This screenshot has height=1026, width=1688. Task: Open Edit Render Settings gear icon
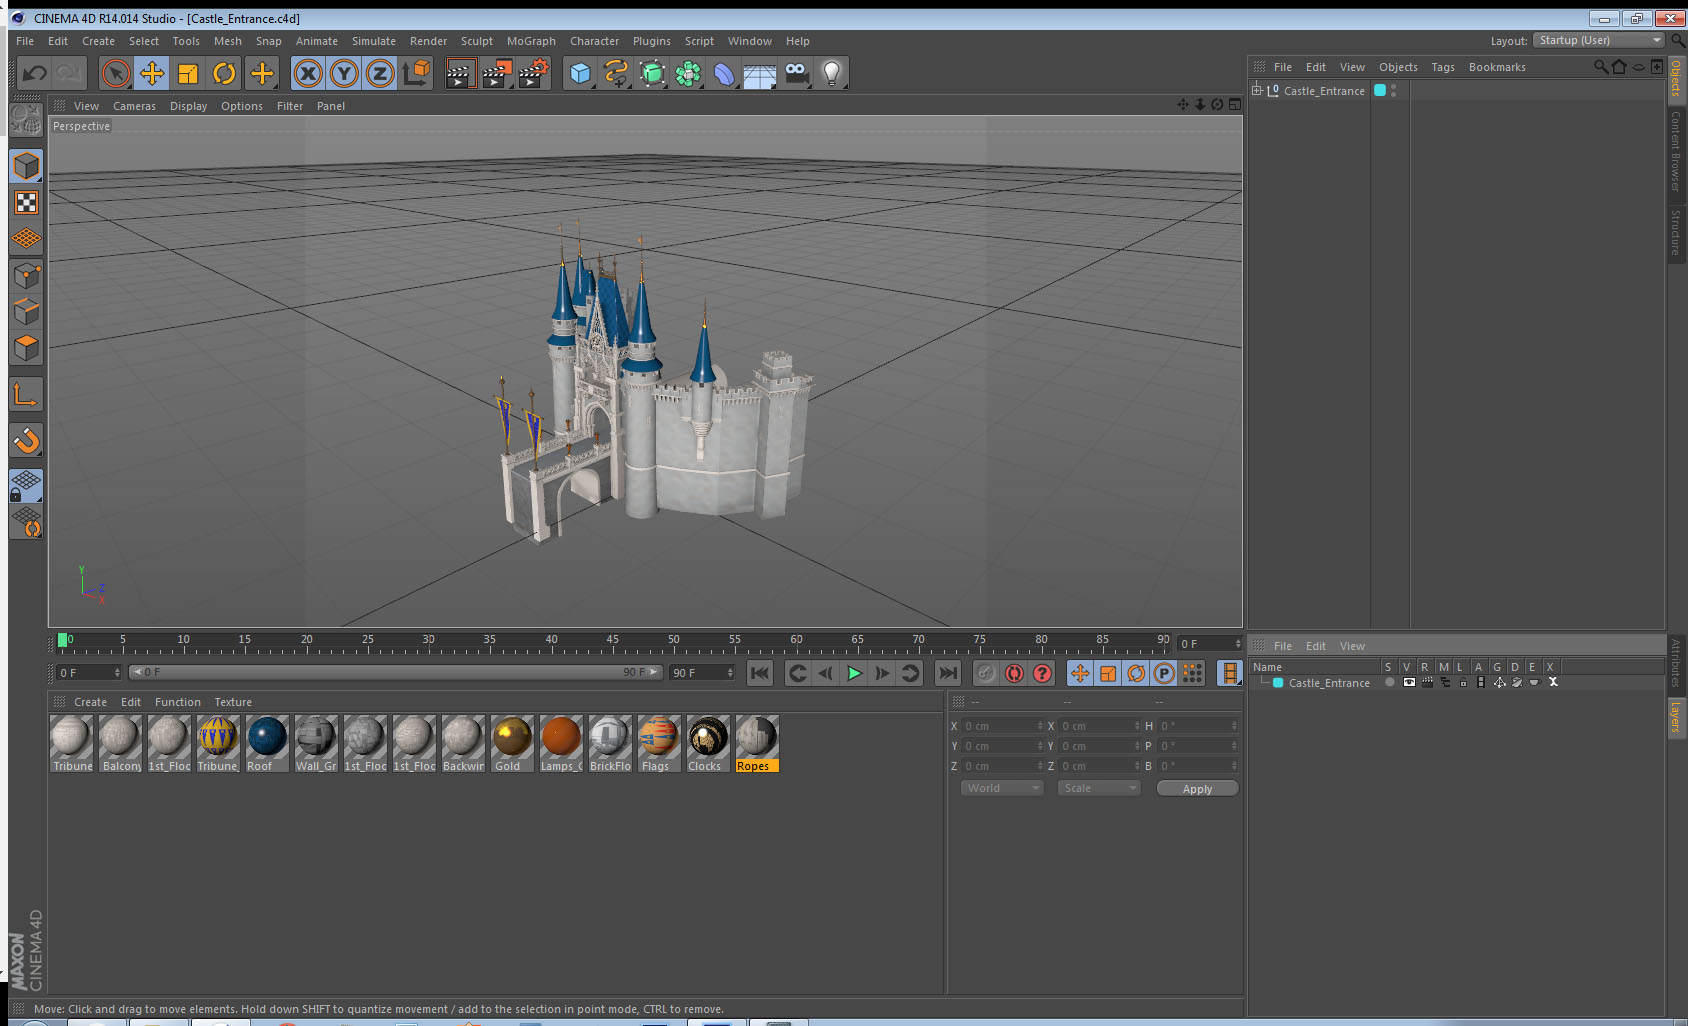tap(534, 73)
